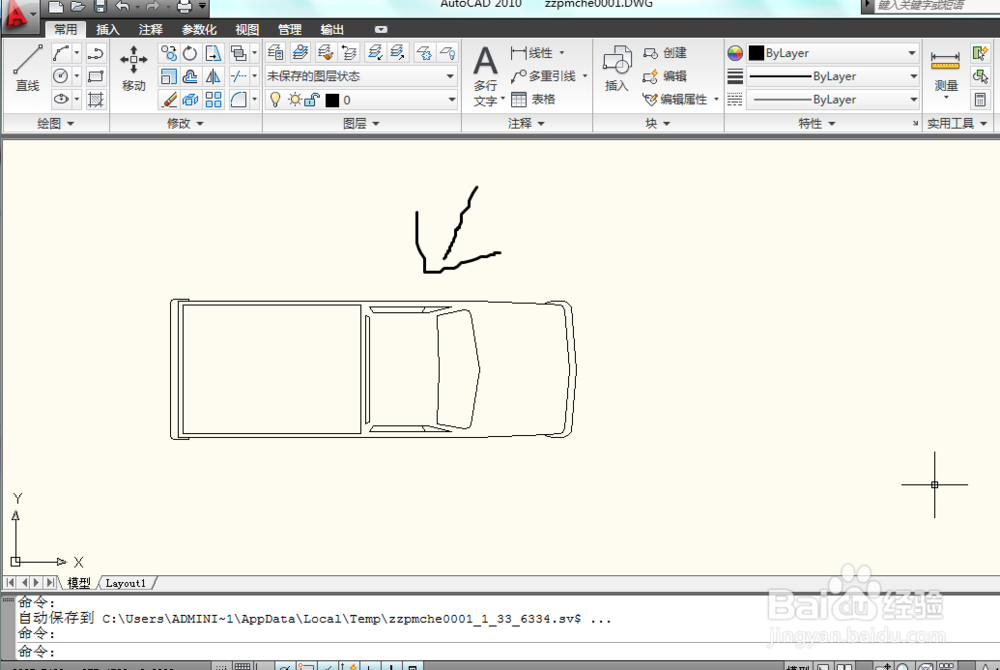
Task: Switch to the 视图 ribbon tab
Action: pos(247,29)
